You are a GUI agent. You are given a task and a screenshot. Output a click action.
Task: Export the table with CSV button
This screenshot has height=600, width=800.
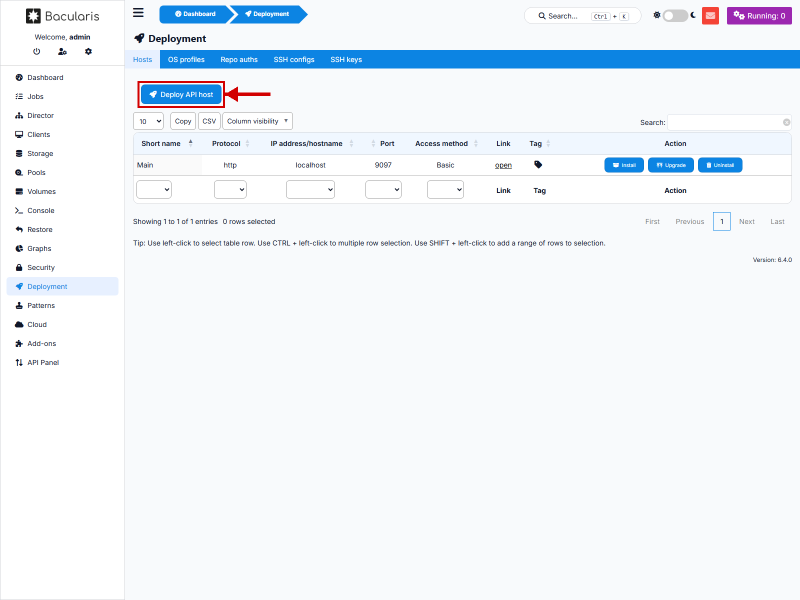[209, 121]
